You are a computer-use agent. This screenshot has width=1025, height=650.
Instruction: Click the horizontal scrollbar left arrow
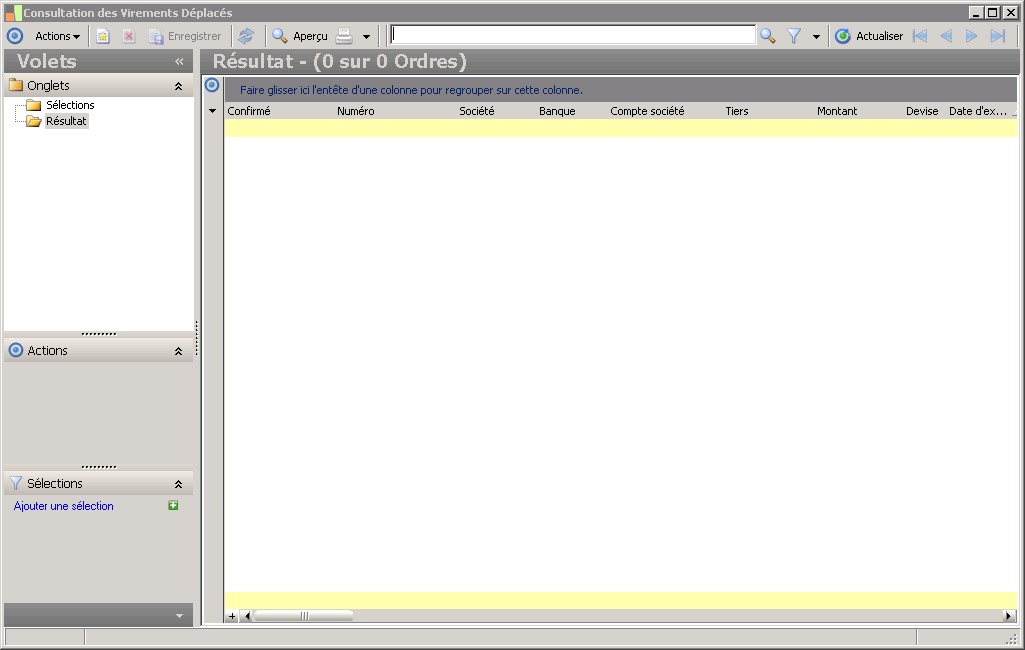[x=247, y=616]
